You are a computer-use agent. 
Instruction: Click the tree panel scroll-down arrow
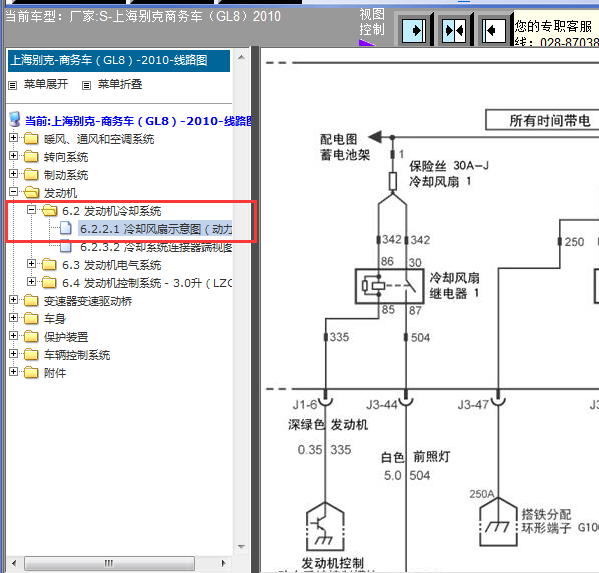[x=241, y=547]
